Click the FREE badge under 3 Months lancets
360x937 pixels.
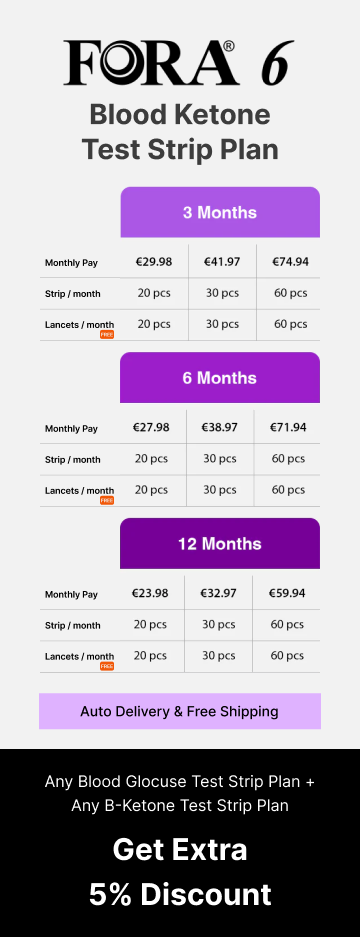coord(107,335)
